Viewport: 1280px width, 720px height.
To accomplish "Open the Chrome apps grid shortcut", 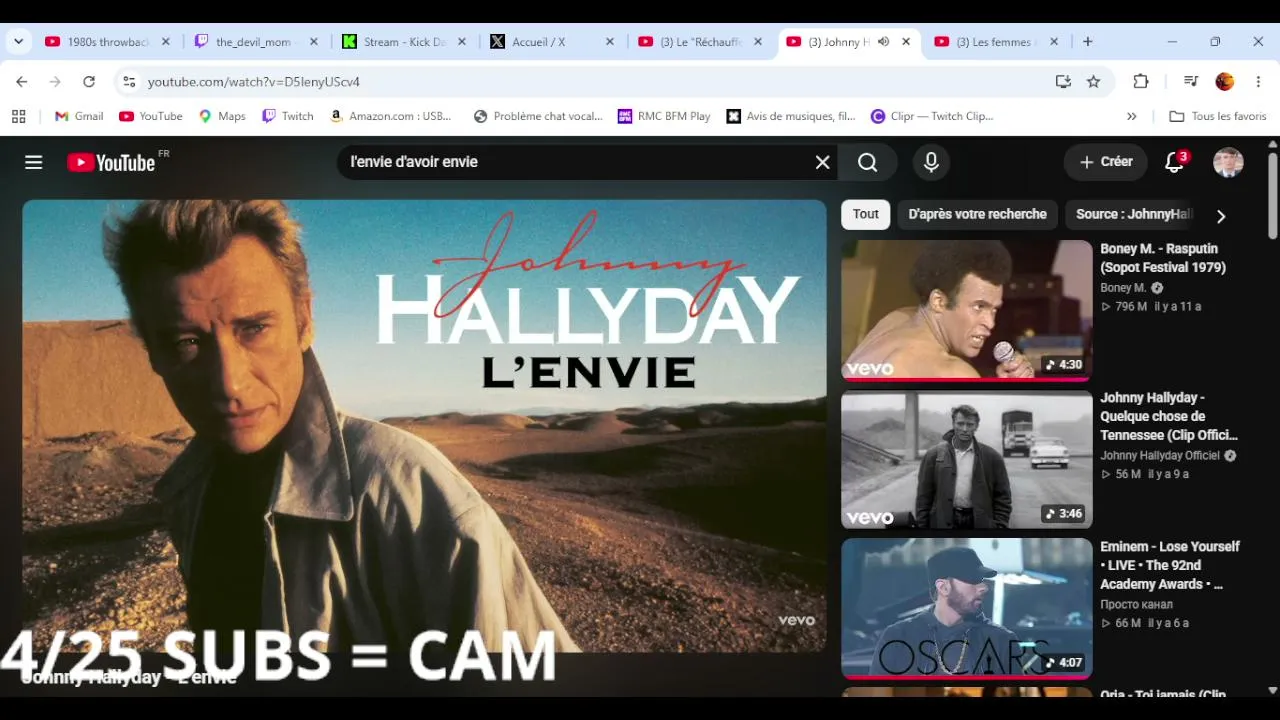I will [x=18, y=116].
